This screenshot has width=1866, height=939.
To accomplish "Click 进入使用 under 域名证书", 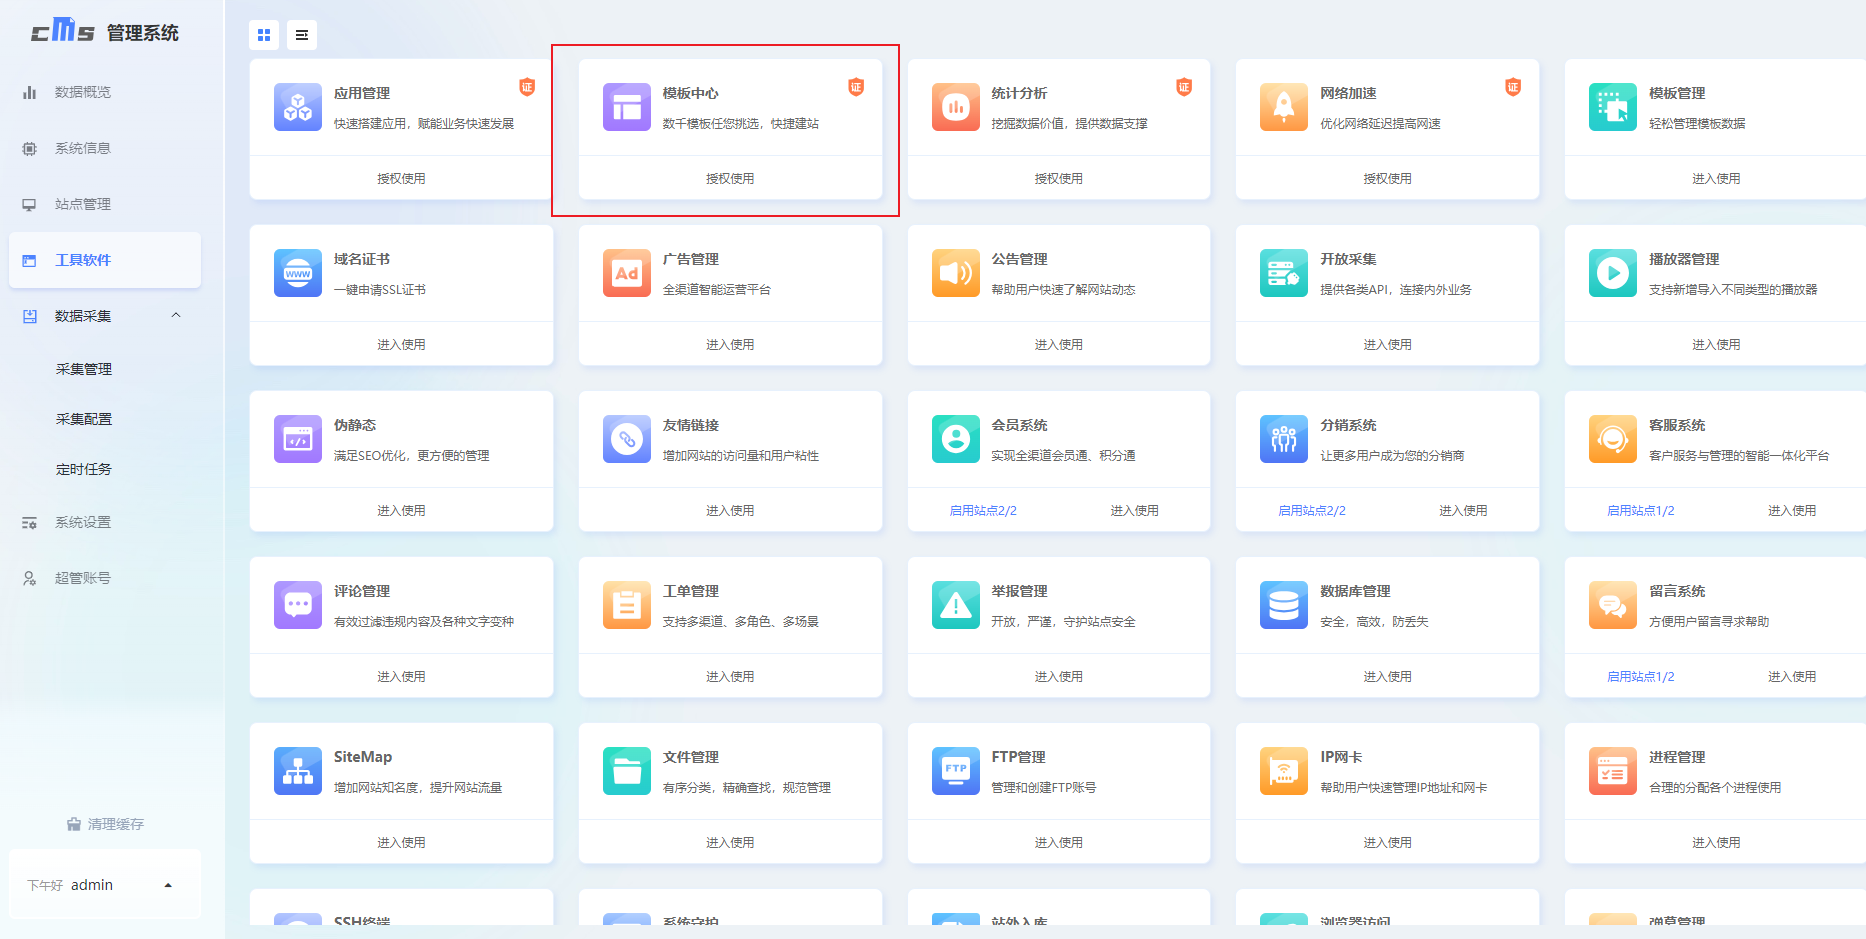I will [x=401, y=344].
